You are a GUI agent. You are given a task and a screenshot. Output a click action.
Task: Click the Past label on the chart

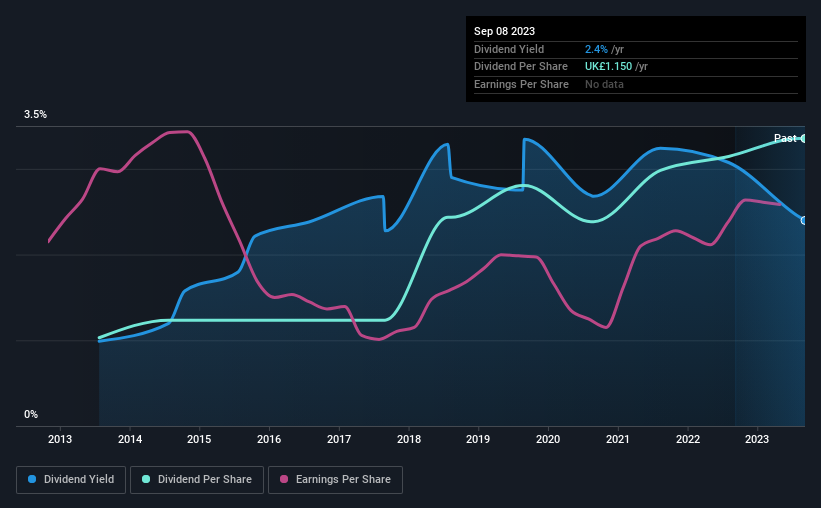785,138
